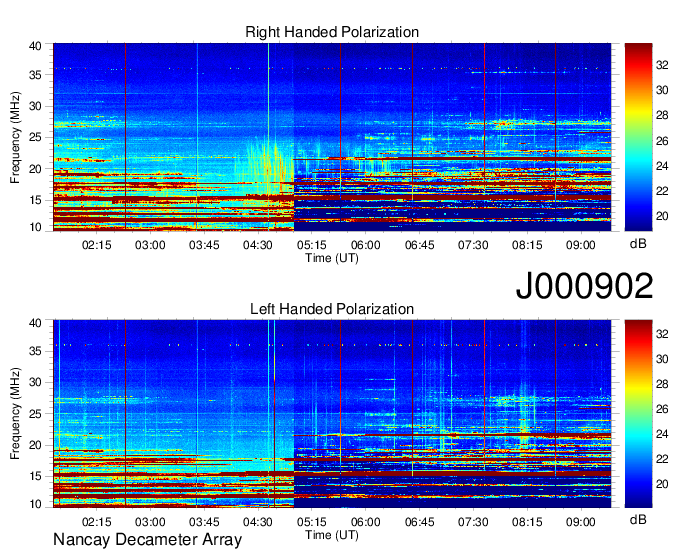Screen dimensions: 680x552
Task: Click the Nancay Decameter Array caption
Action: tap(147, 539)
